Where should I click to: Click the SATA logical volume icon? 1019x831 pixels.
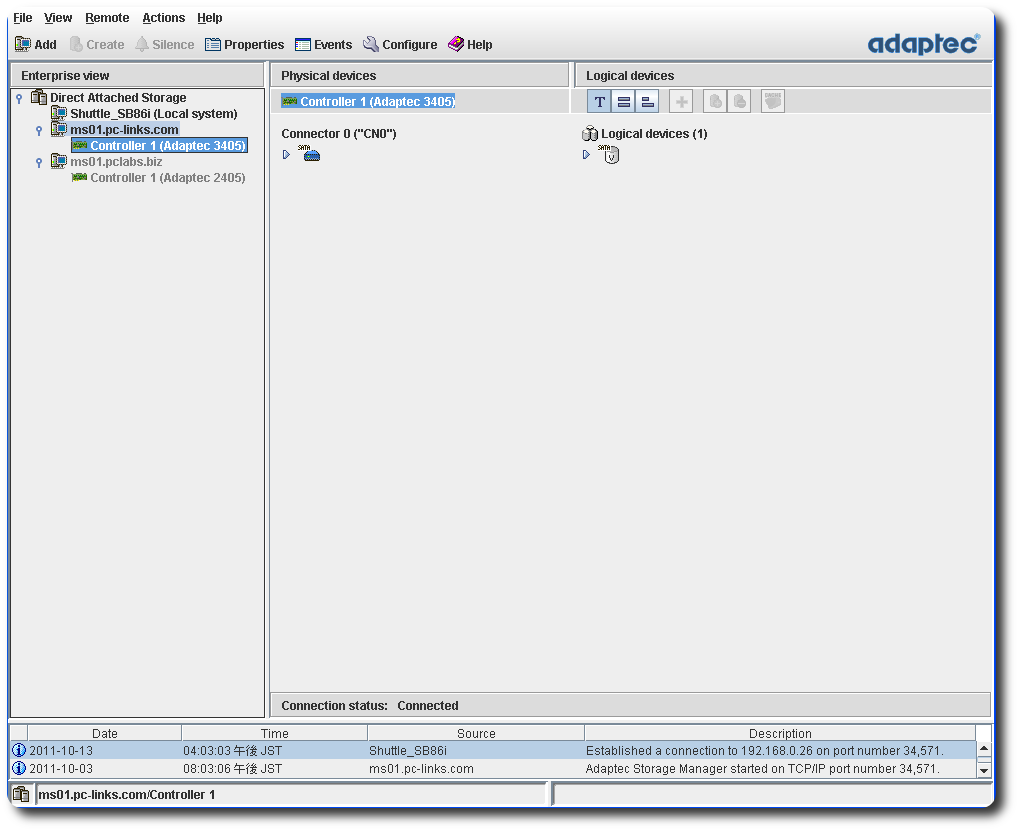point(609,154)
